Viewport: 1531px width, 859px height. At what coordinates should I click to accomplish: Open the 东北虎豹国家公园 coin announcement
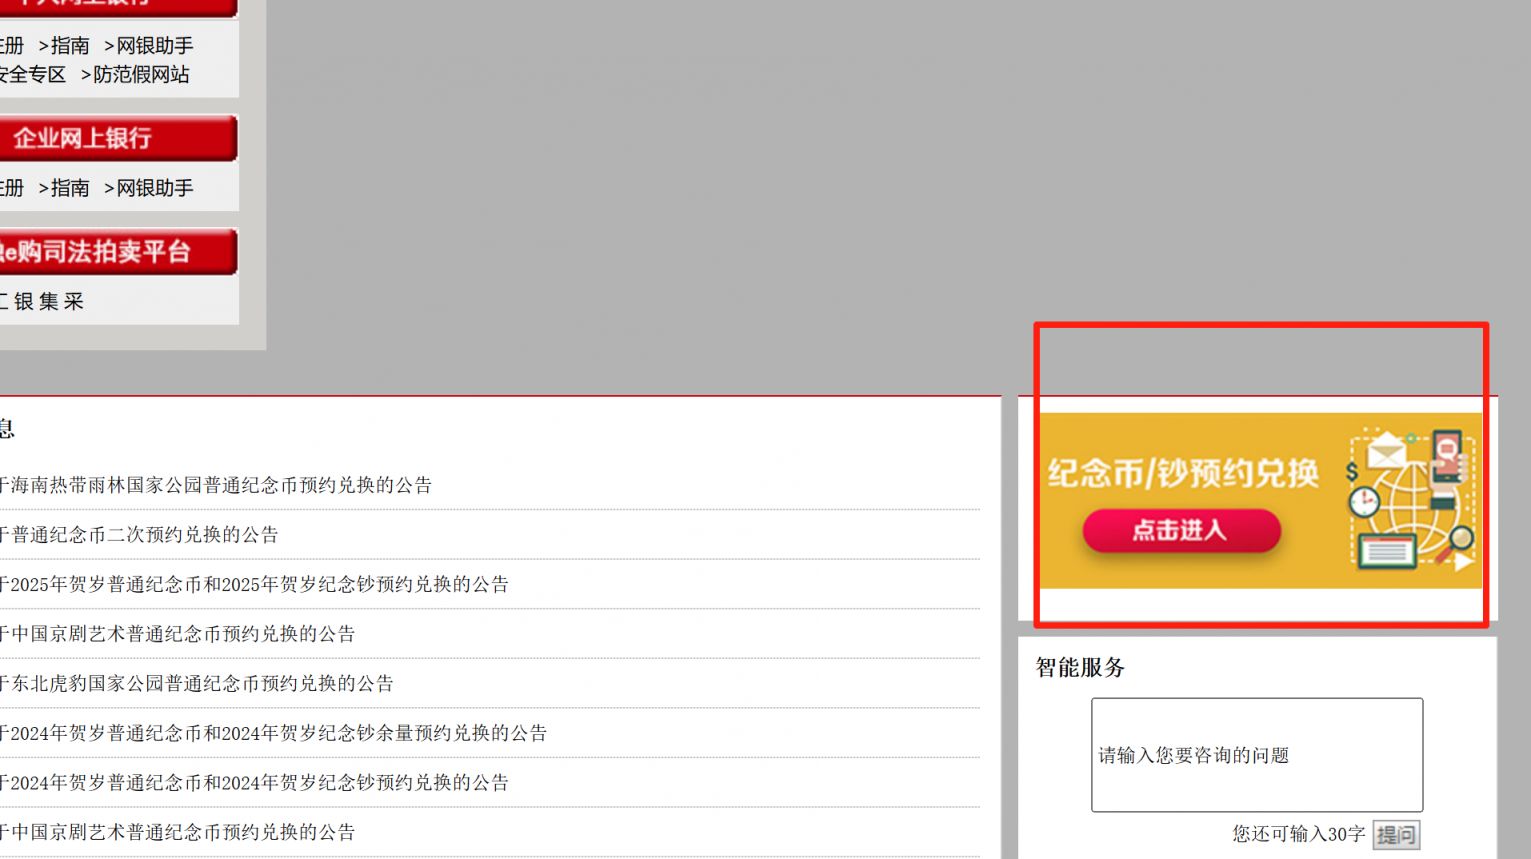197,683
